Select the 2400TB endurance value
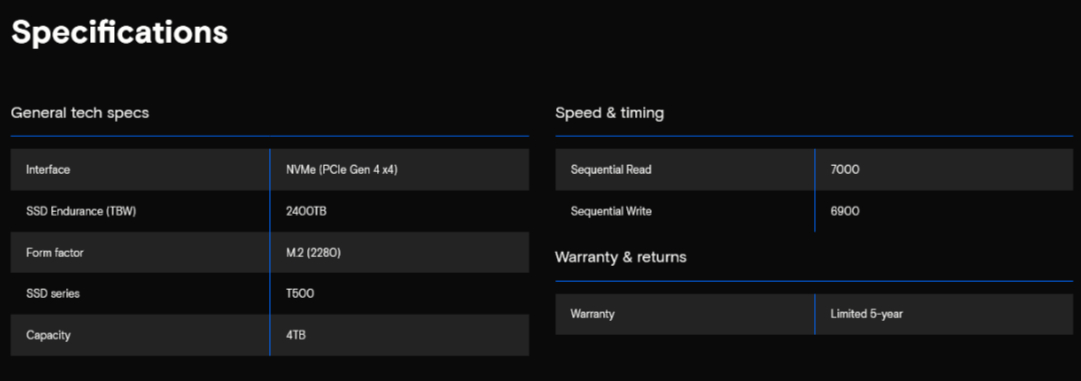 [x=306, y=211]
